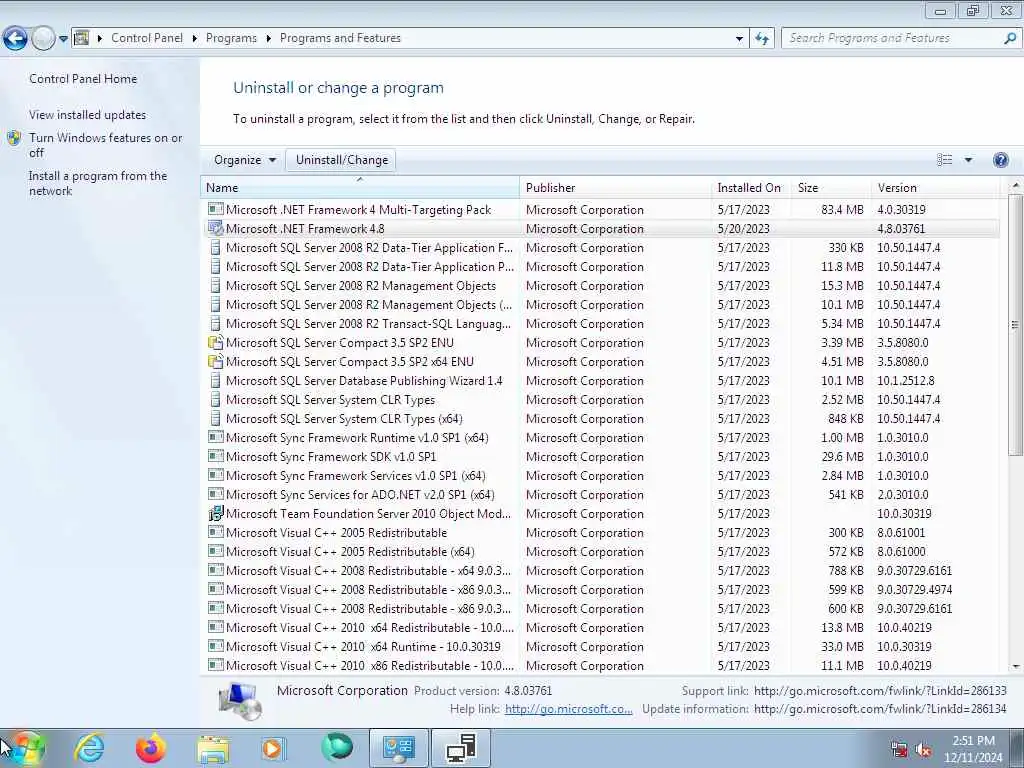The width and height of the screenshot is (1024, 768).
Task: Click icon of Visual C++ 2010 x64 Runtime - 10.0.30319
Action: tap(216, 646)
